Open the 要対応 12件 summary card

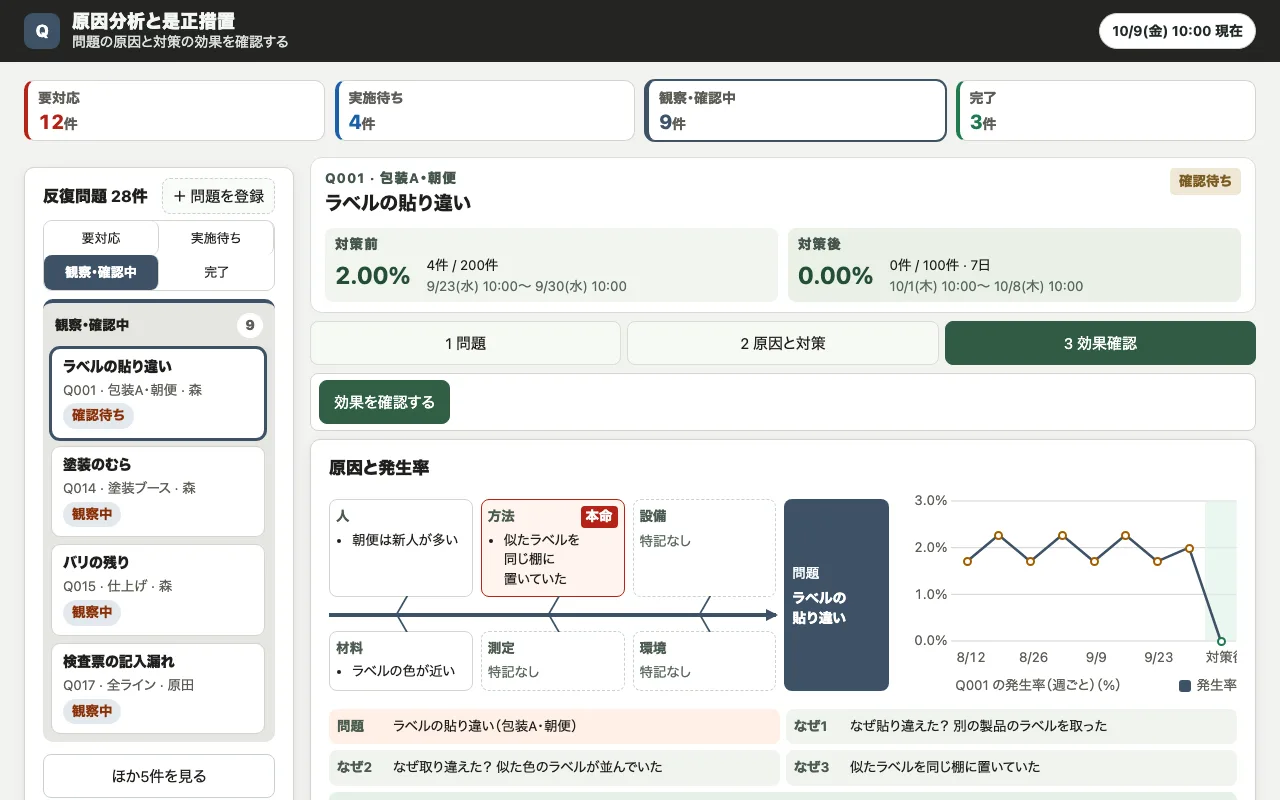[174, 110]
